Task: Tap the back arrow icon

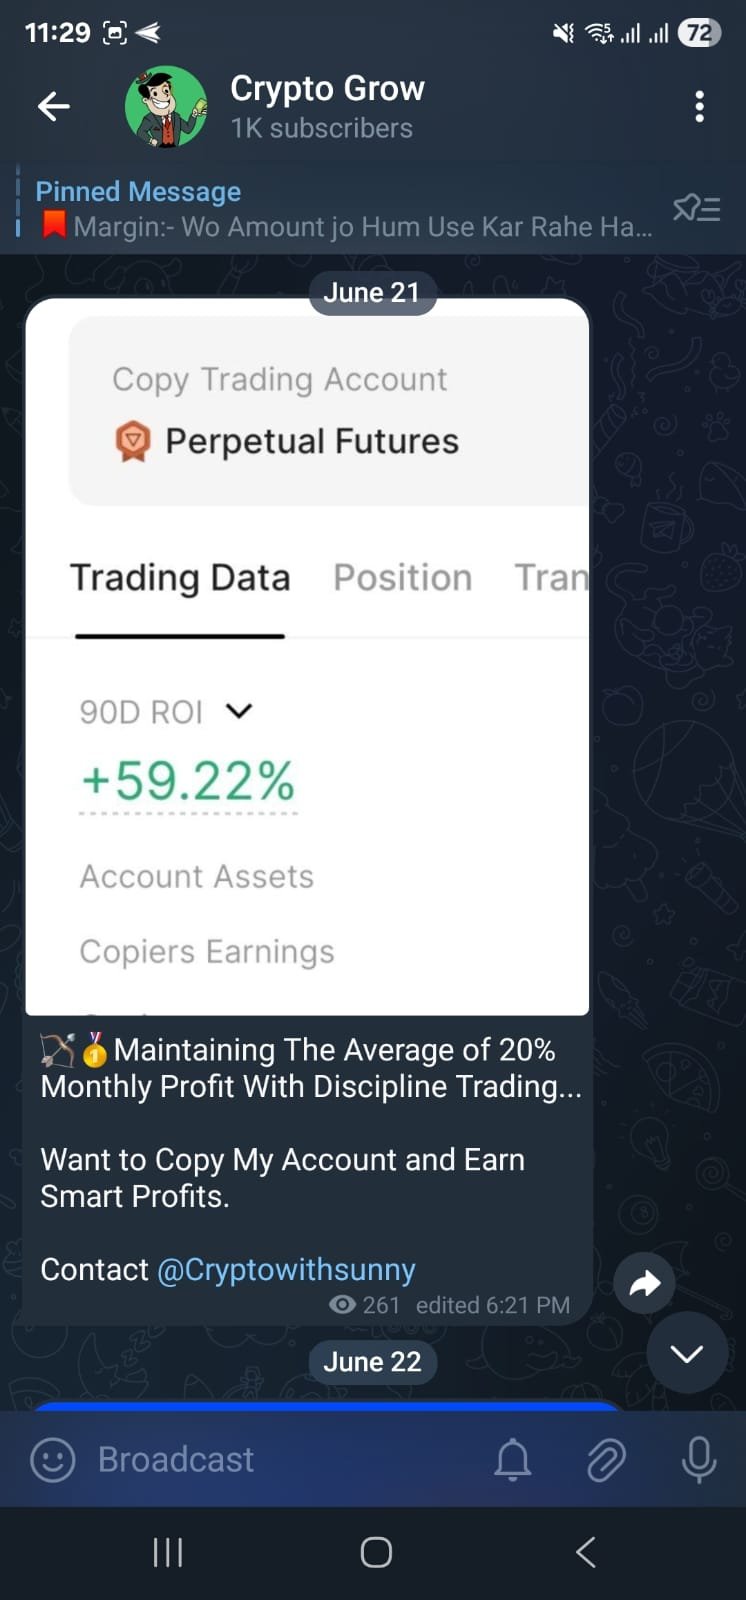Action: 54,106
